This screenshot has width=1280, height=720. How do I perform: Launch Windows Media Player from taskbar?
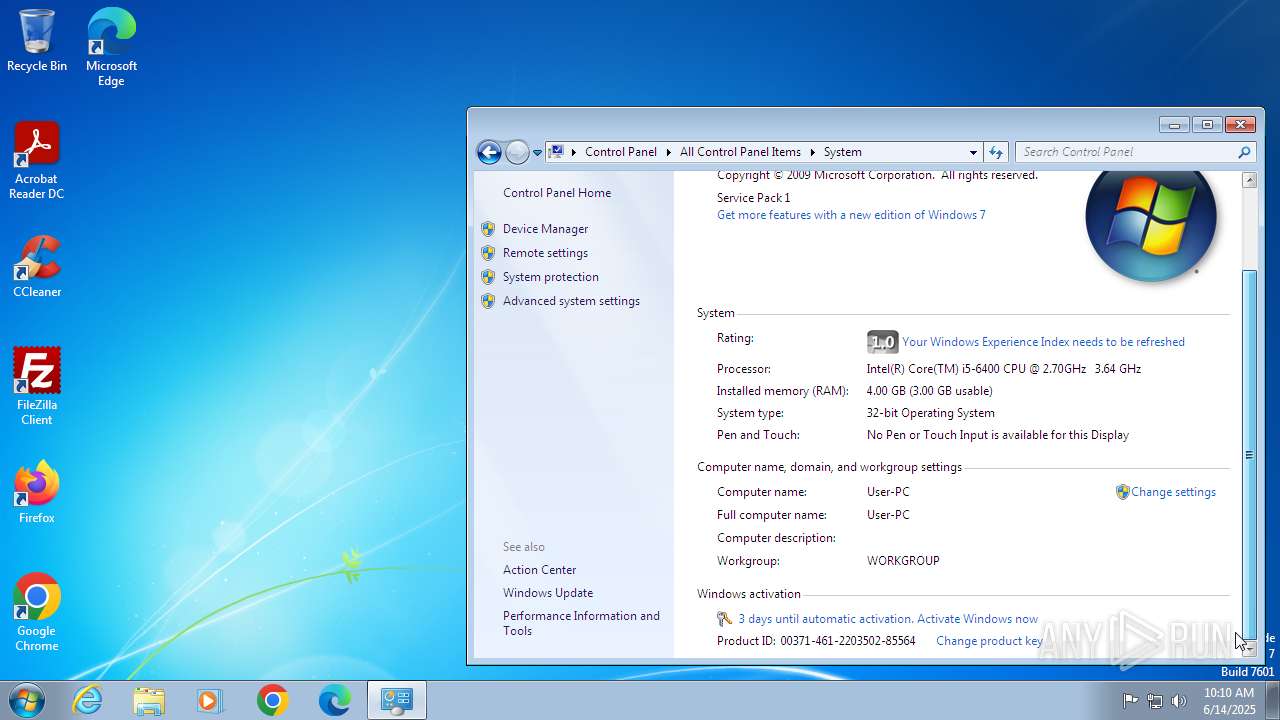(x=211, y=700)
